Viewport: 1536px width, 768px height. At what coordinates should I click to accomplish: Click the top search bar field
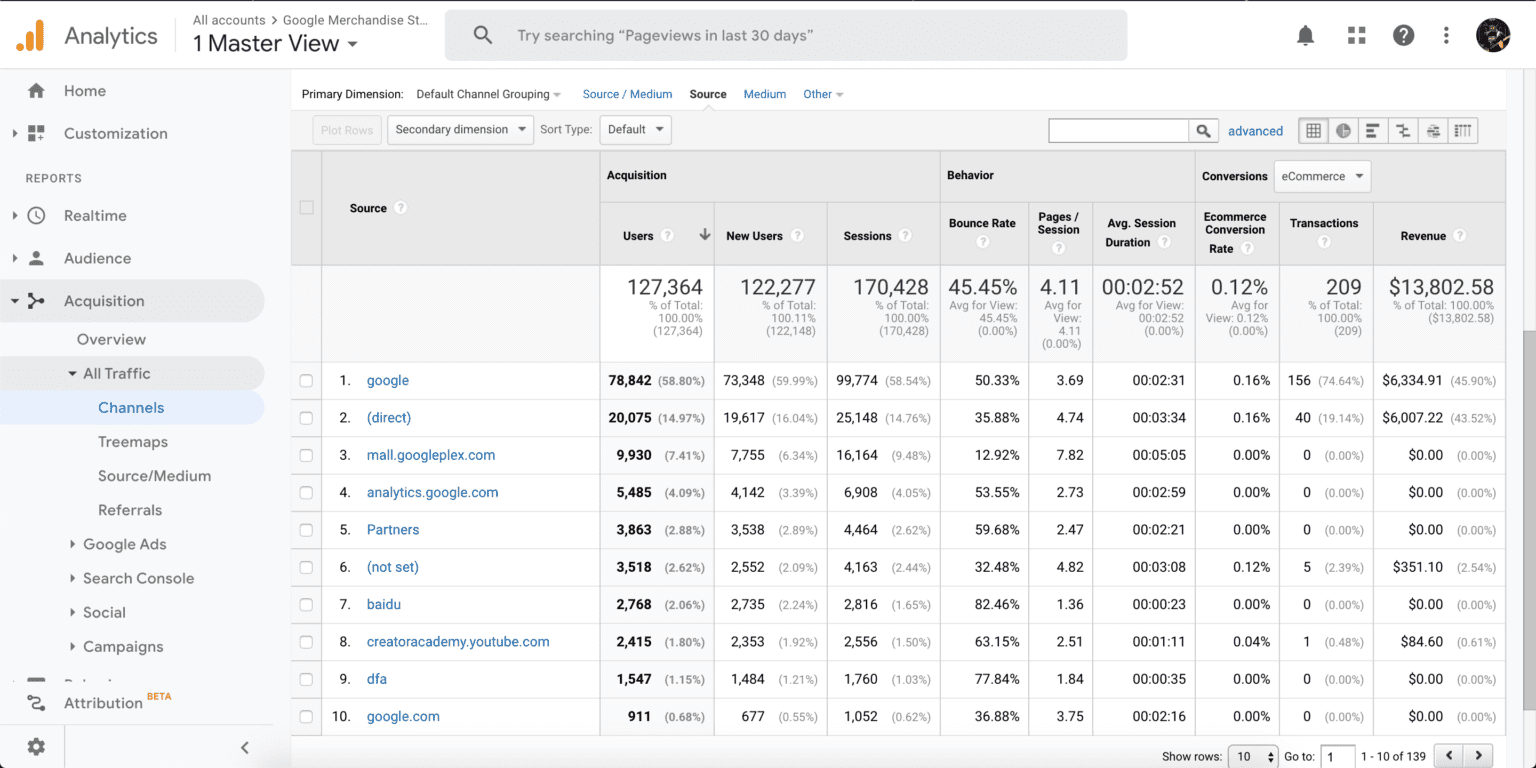[x=786, y=36]
